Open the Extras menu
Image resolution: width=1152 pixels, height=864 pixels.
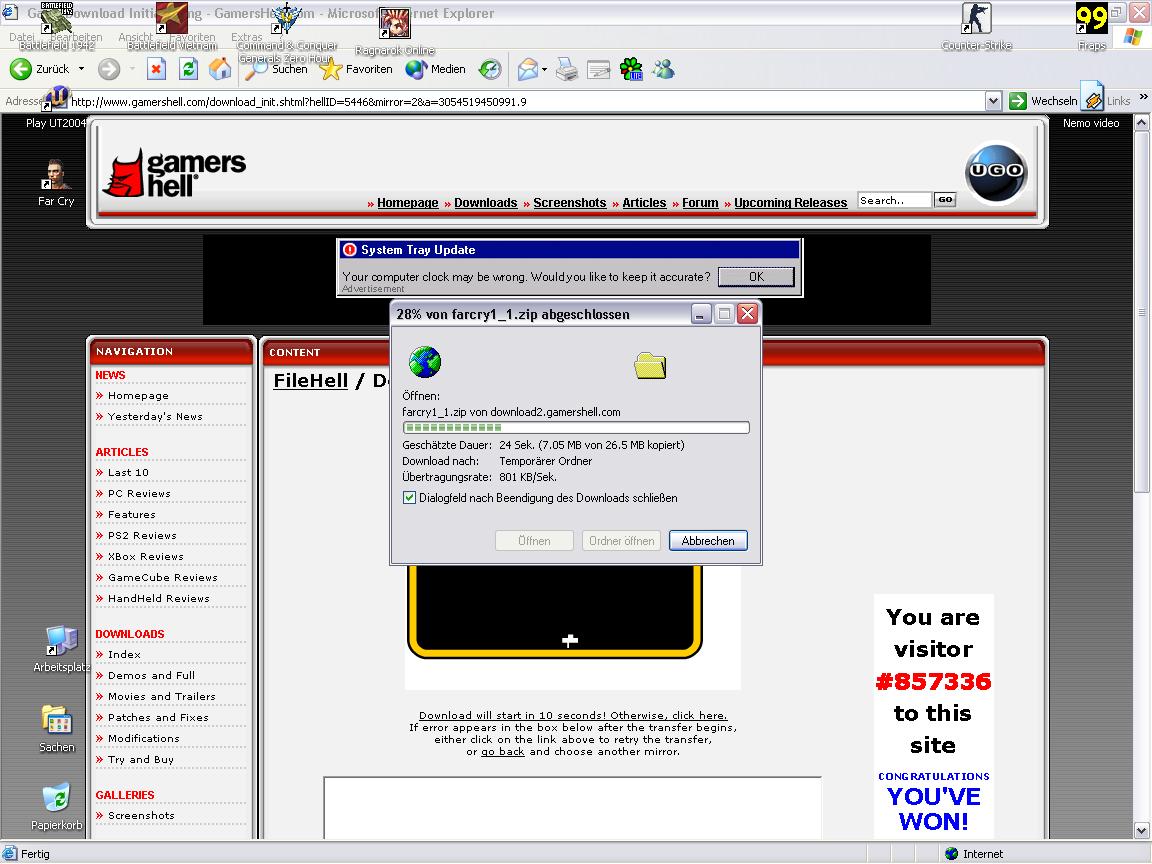click(x=246, y=37)
